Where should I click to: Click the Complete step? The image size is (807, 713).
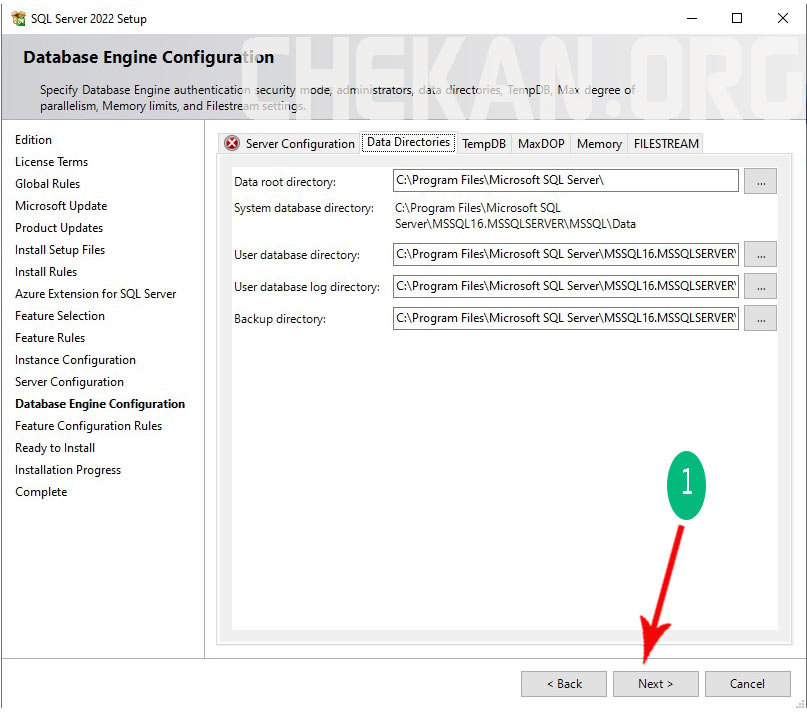[x=41, y=492]
